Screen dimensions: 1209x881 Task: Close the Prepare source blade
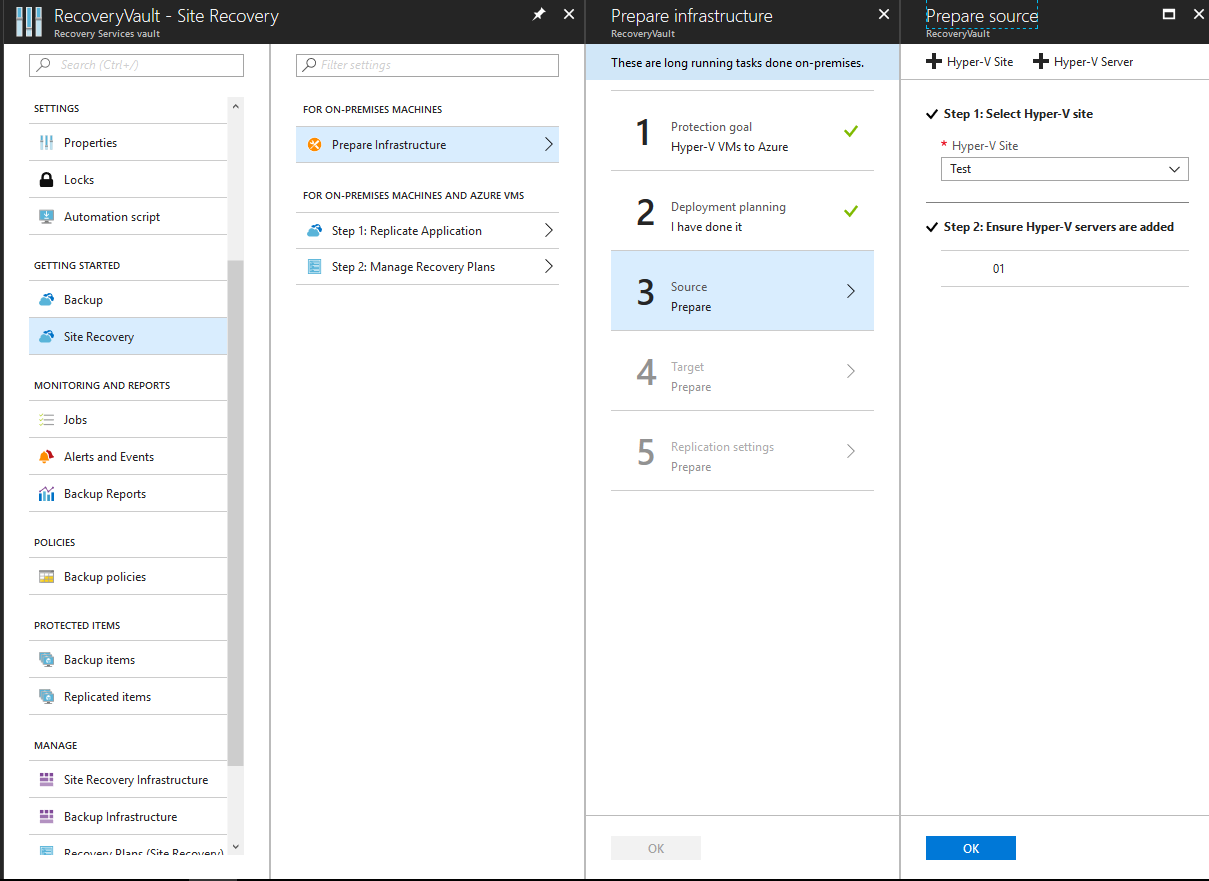click(1197, 14)
